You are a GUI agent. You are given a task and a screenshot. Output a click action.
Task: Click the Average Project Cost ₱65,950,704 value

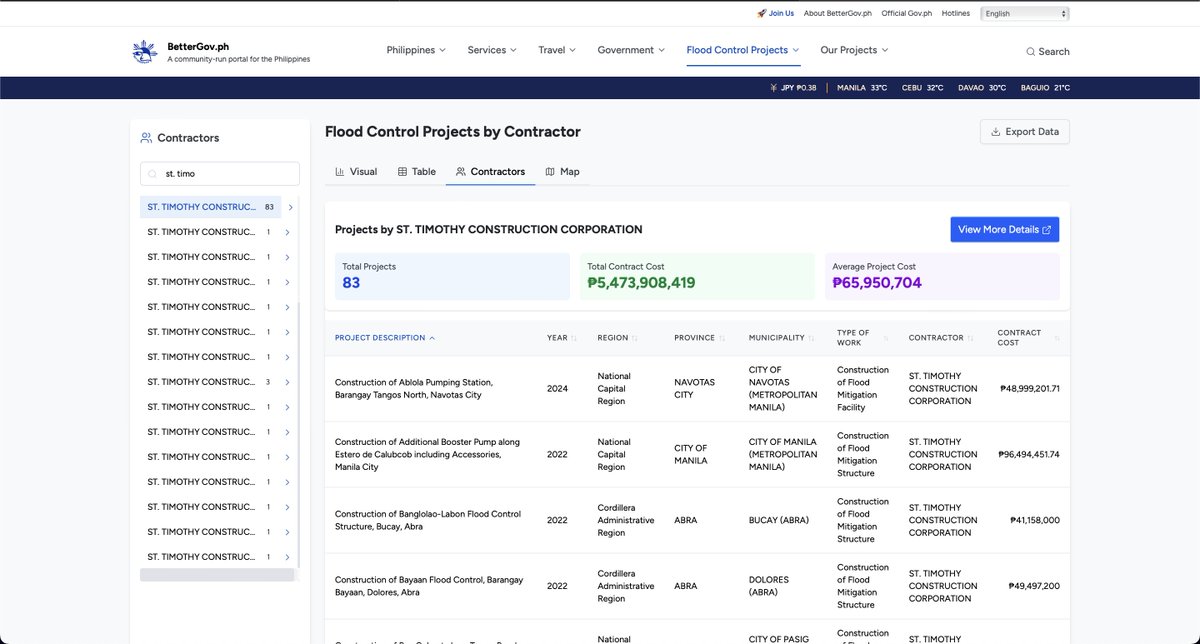pyautogui.click(x=877, y=283)
